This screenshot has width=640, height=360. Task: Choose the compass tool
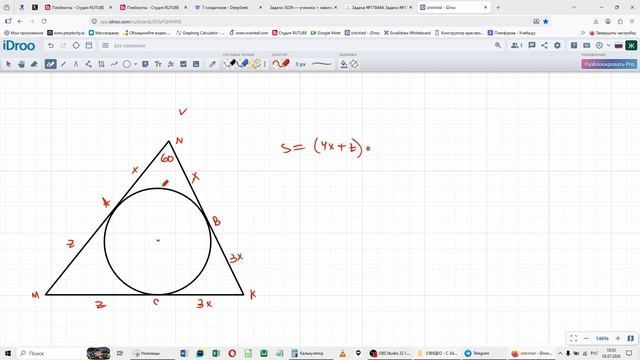click(76, 64)
